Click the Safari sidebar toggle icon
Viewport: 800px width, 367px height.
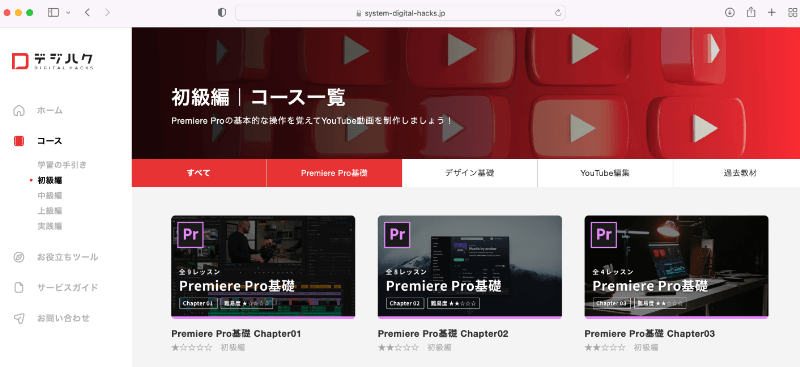(53, 13)
